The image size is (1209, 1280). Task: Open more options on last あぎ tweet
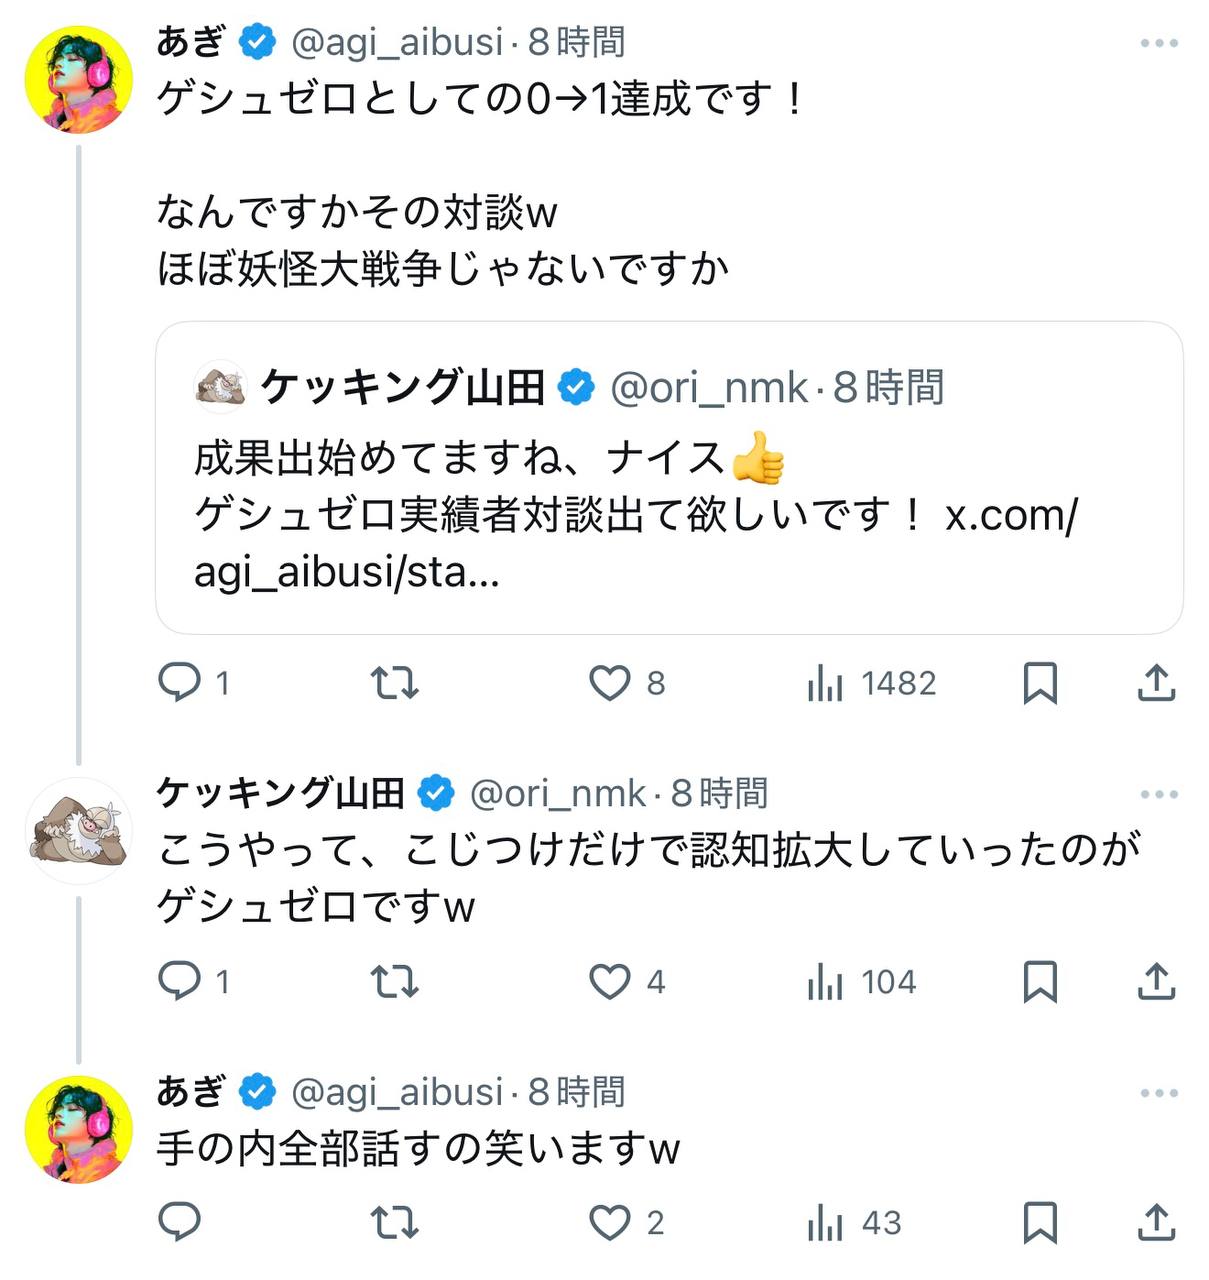[1159, 1093]
